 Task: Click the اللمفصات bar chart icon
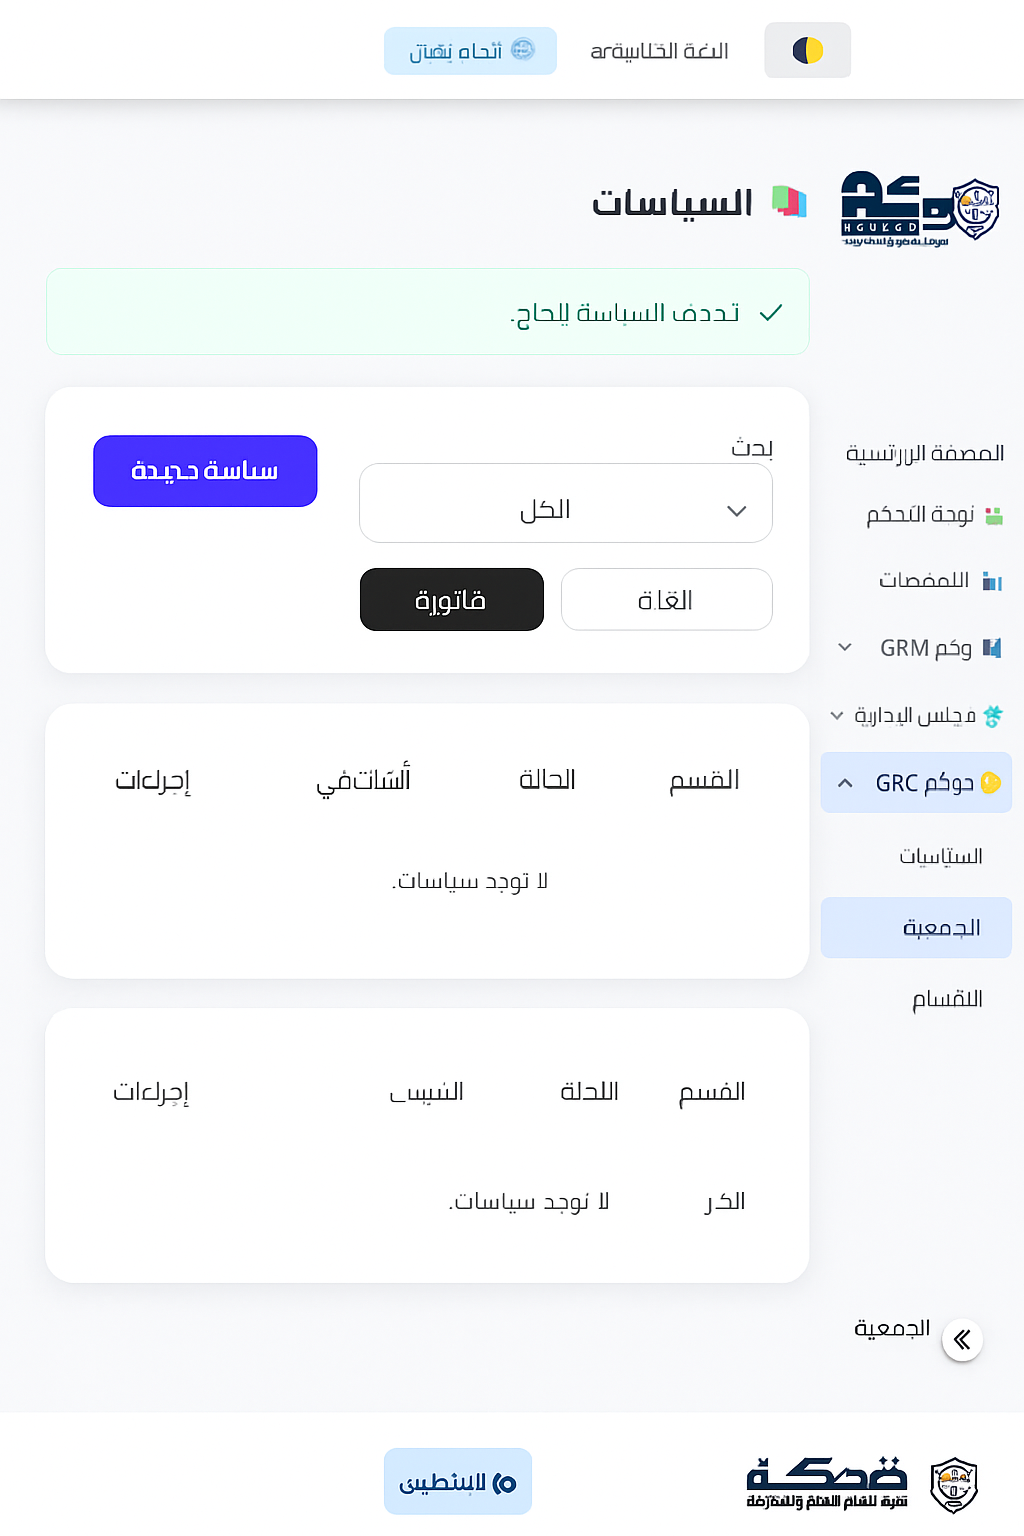coord(994,581)
